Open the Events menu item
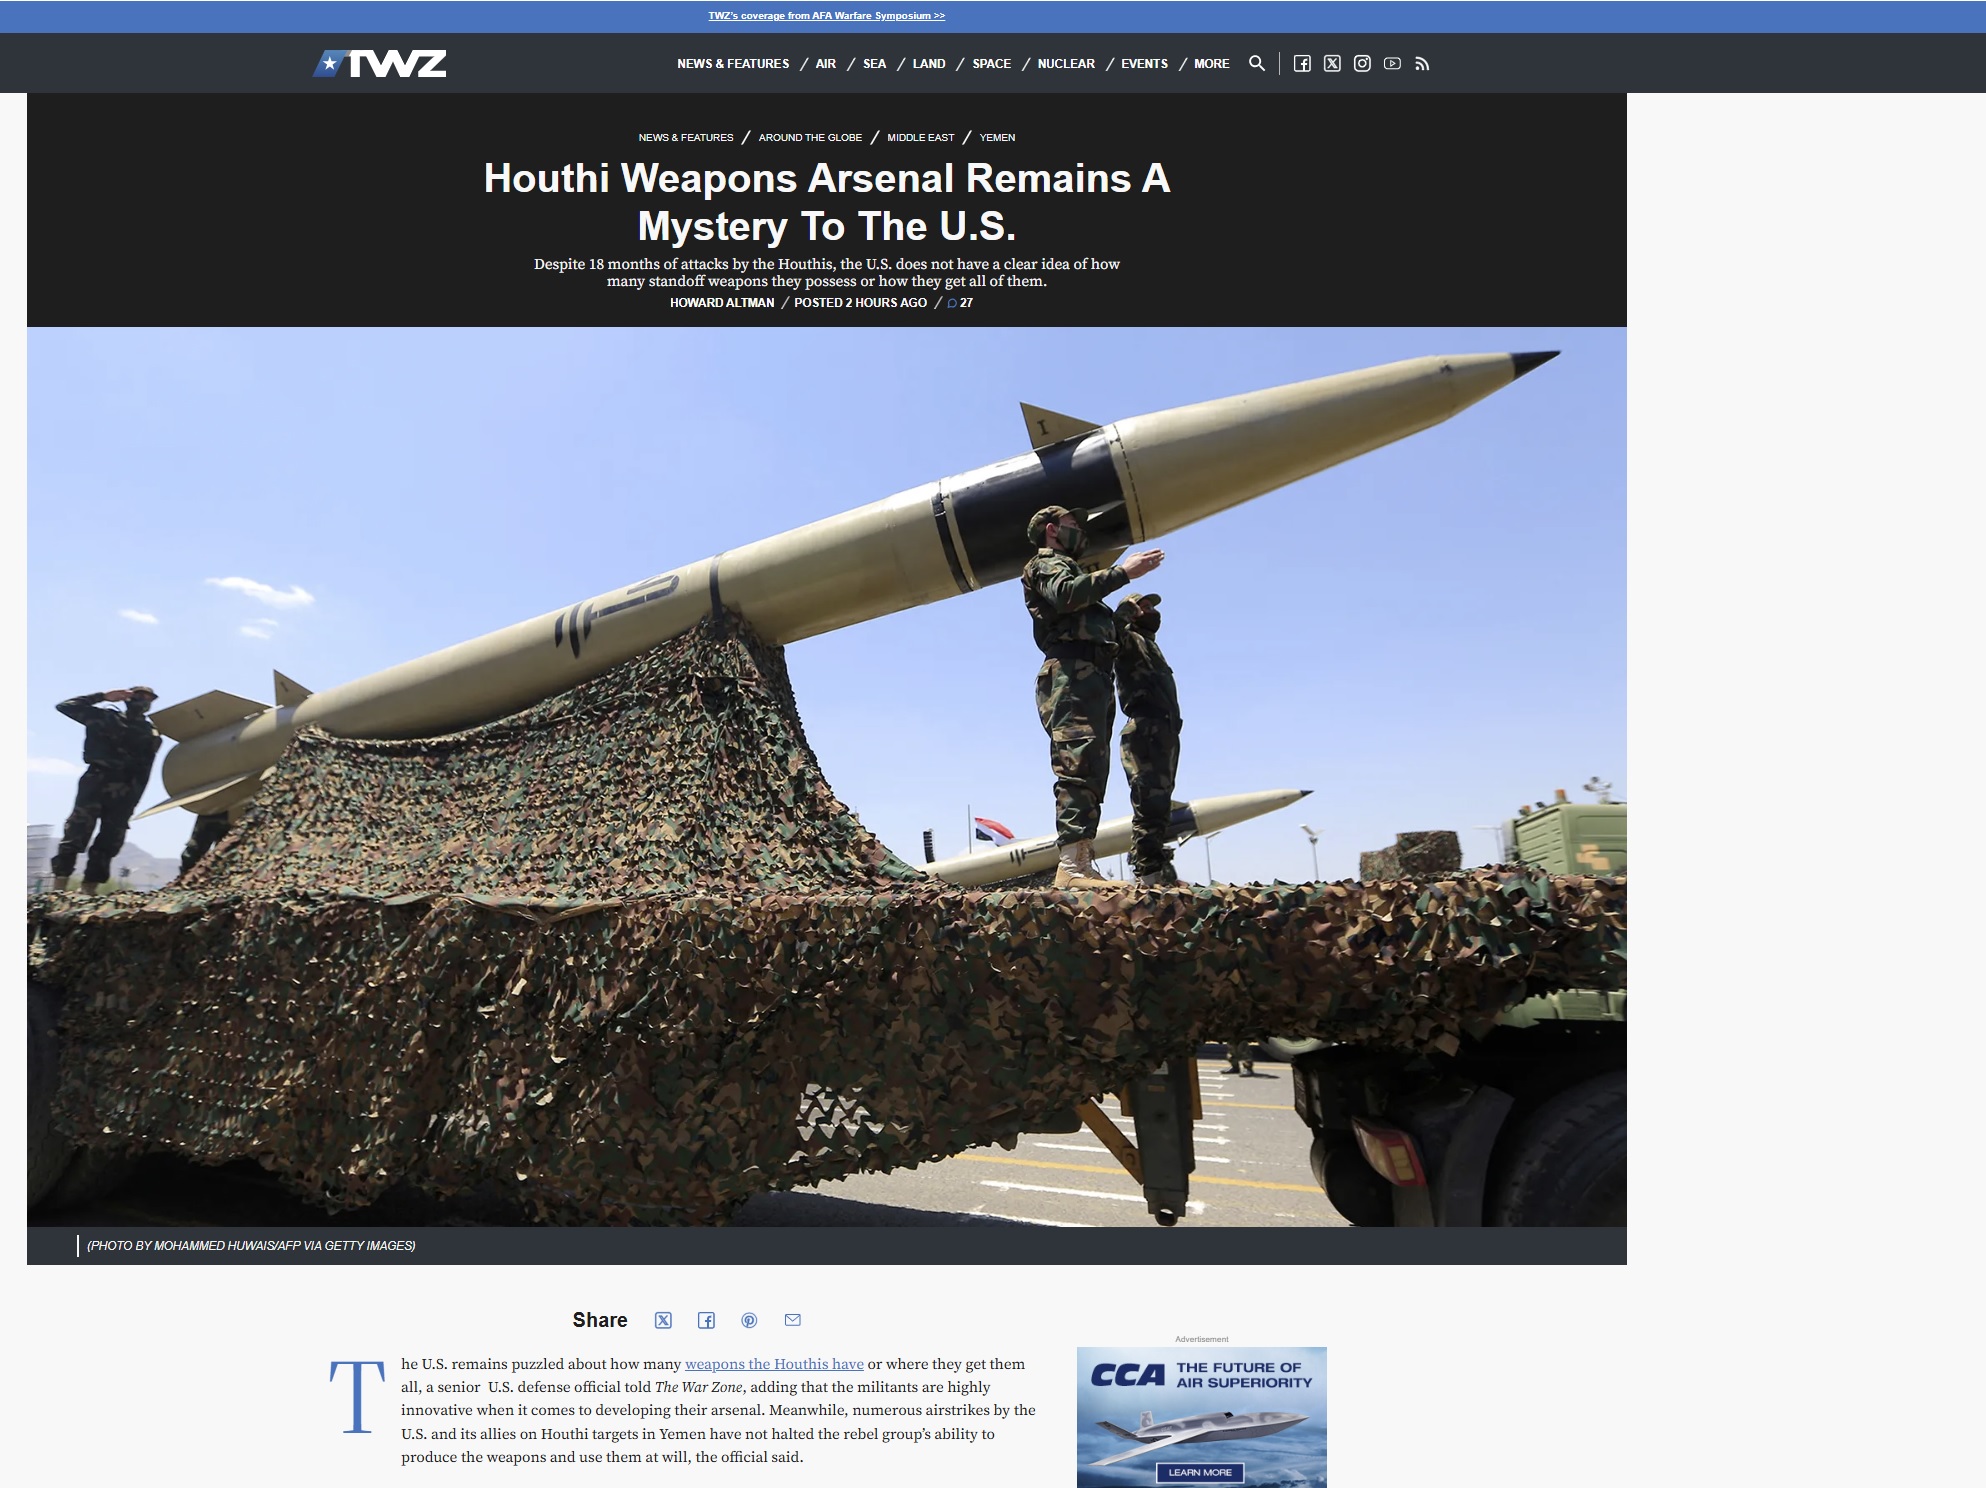This screenshot has width=1986, height=1488. pyautogui.click(x=1144, y=63)
